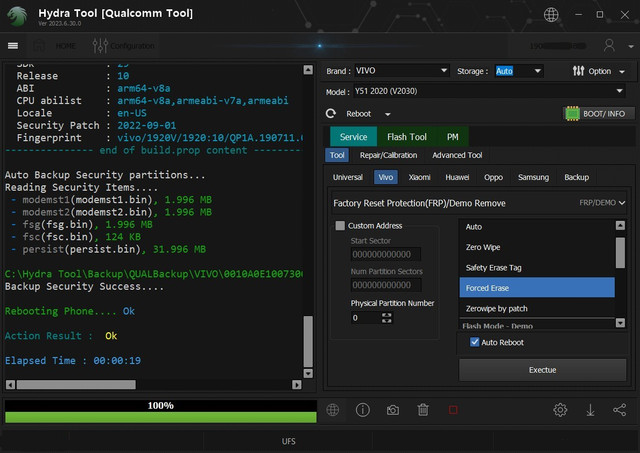Open the Huawei brand tab
This screenshot has width=640, height=453.
click(x=457, y=177)
